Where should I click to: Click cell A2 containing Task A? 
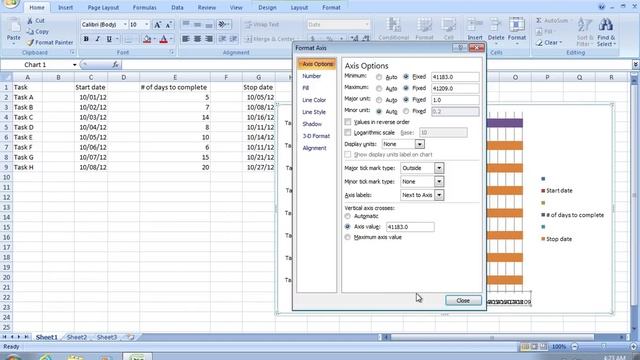click(x=27, y=97)
